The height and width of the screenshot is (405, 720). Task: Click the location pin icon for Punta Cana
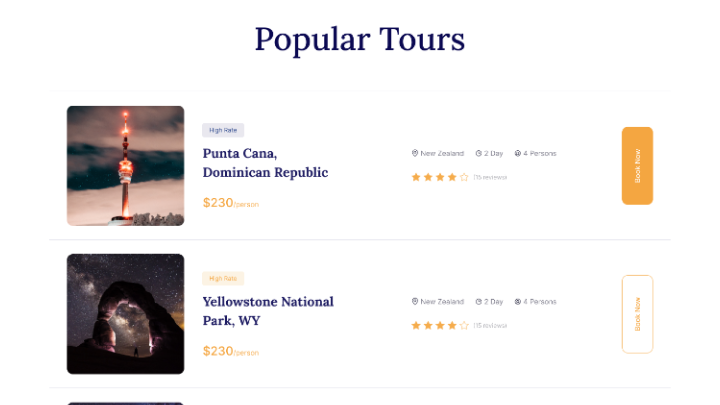pos(414,153)
